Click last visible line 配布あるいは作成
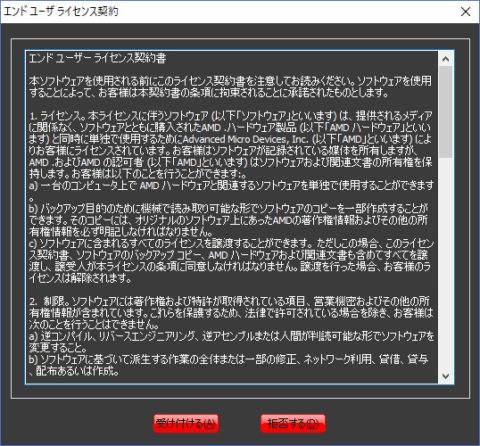 tap(74, 371)
